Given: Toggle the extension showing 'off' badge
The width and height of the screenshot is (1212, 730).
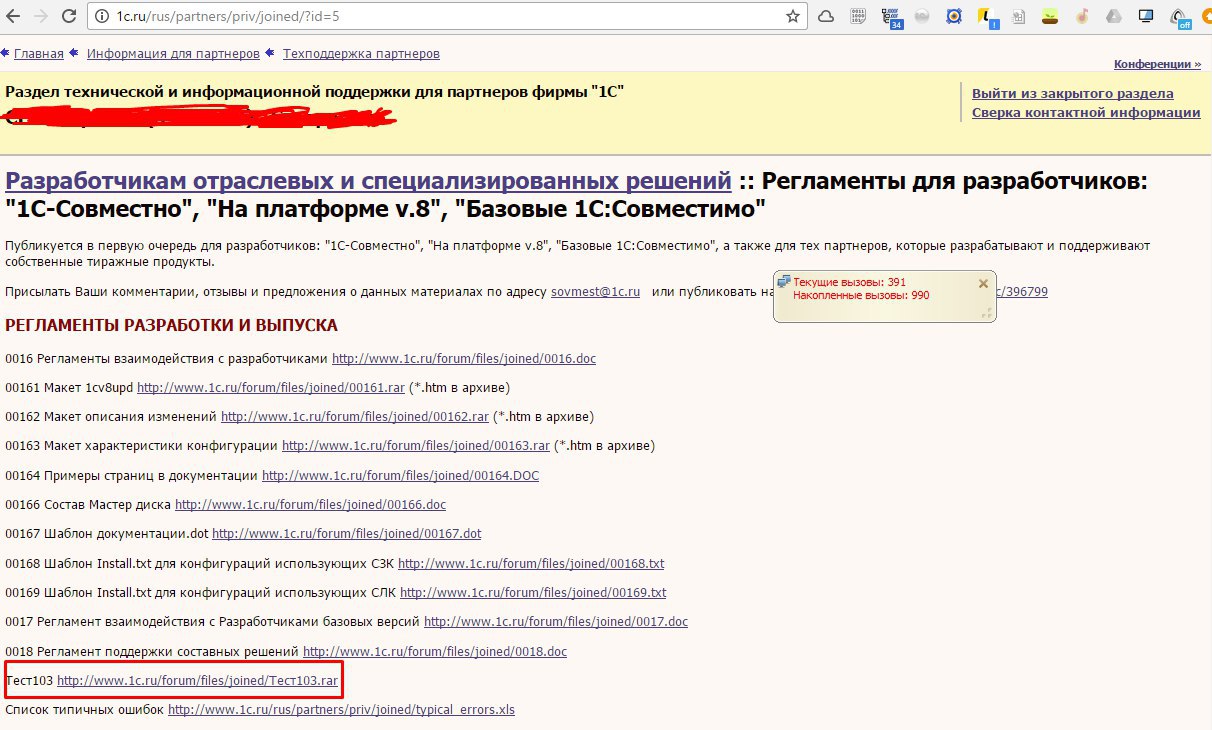Looking at the screenshot, I should point(1180,17).
